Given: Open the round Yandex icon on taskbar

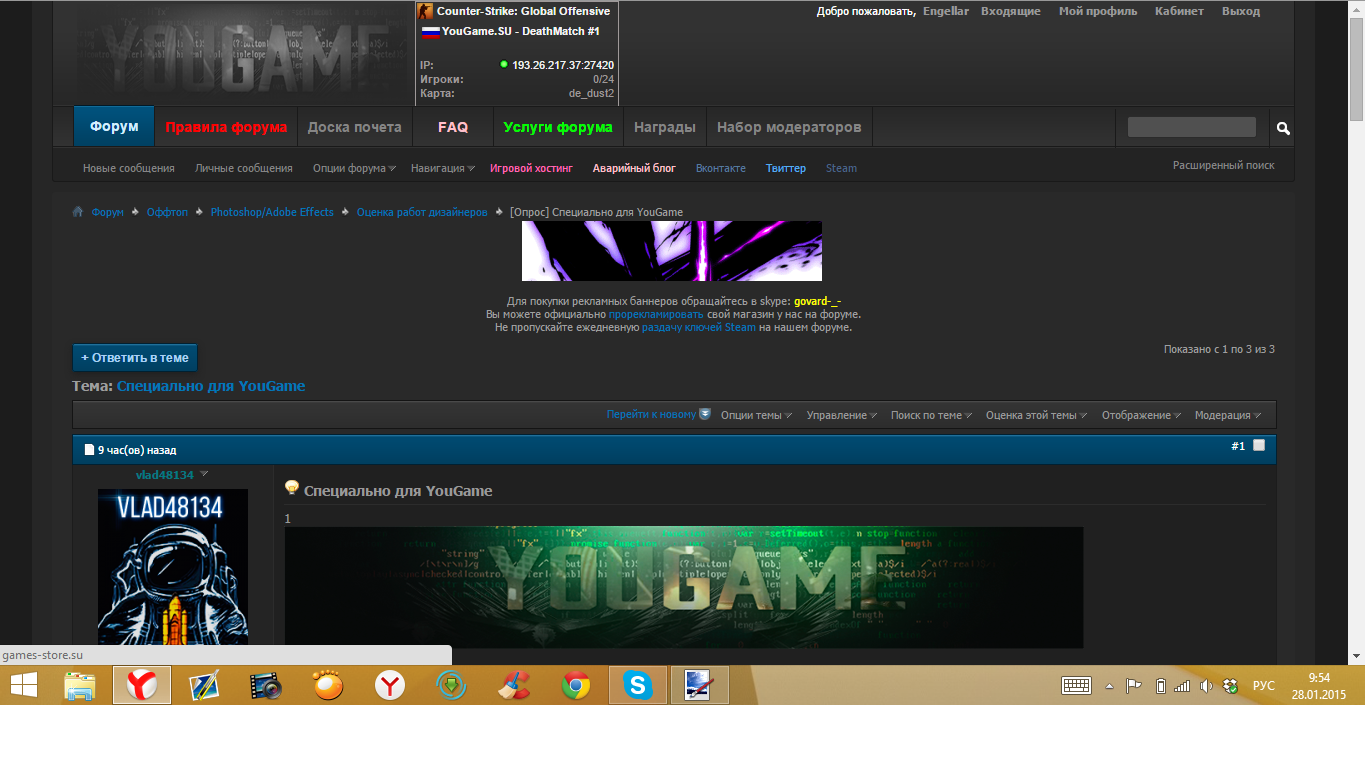Looking at the screenshot, I should click(x=389, y=686).
